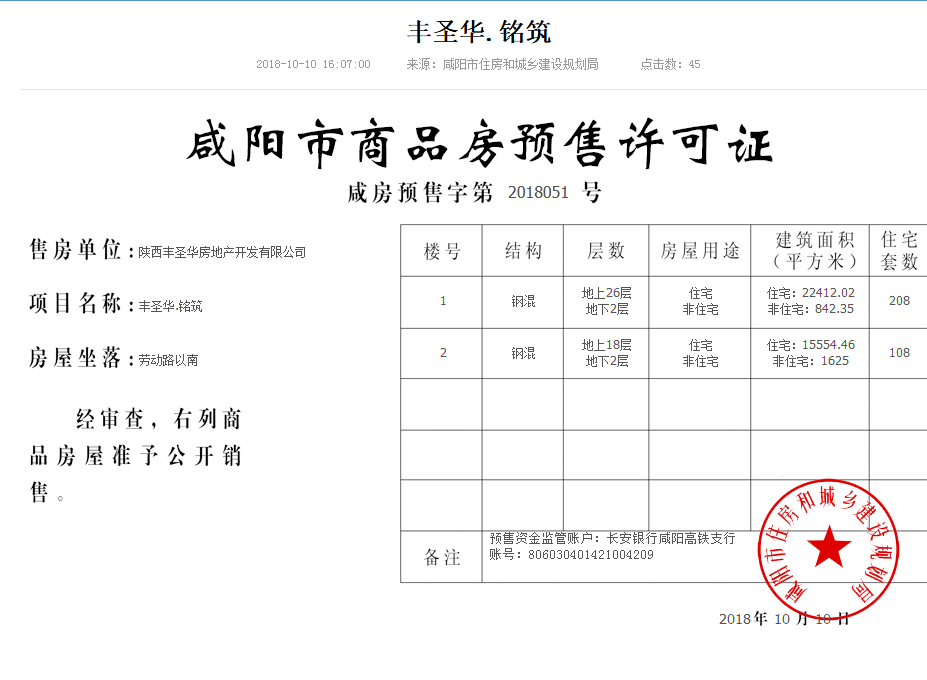Click the 结构 column header
Image resolution: width=927 pixels, height=680 pixels.
(523, 251)
